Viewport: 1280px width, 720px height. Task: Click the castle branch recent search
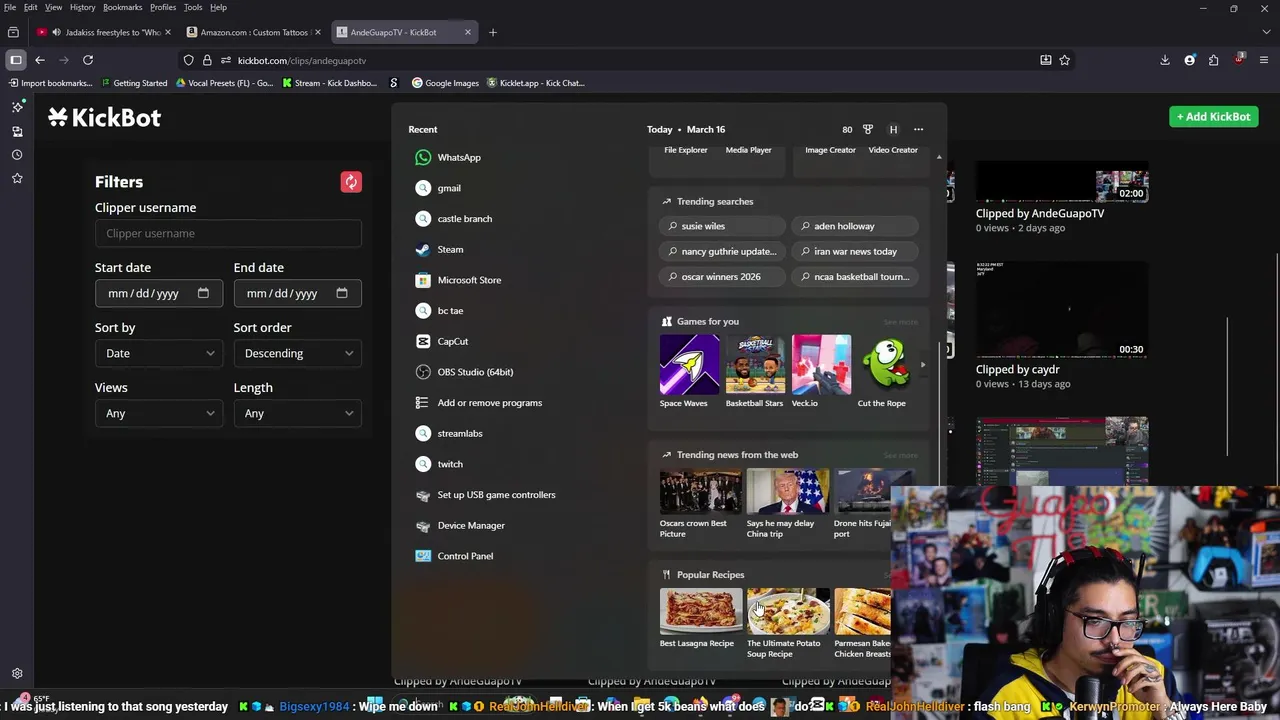point(453,219)
